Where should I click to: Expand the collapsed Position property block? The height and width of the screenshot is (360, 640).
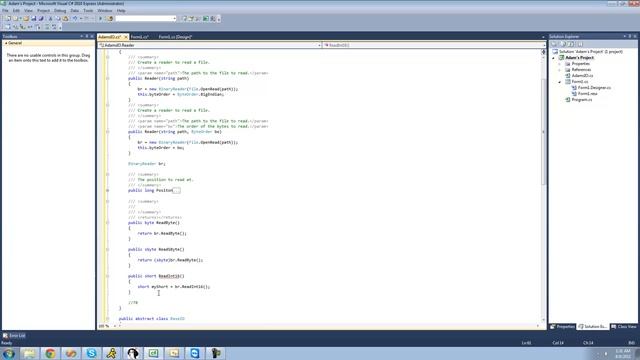pos(107,191)
